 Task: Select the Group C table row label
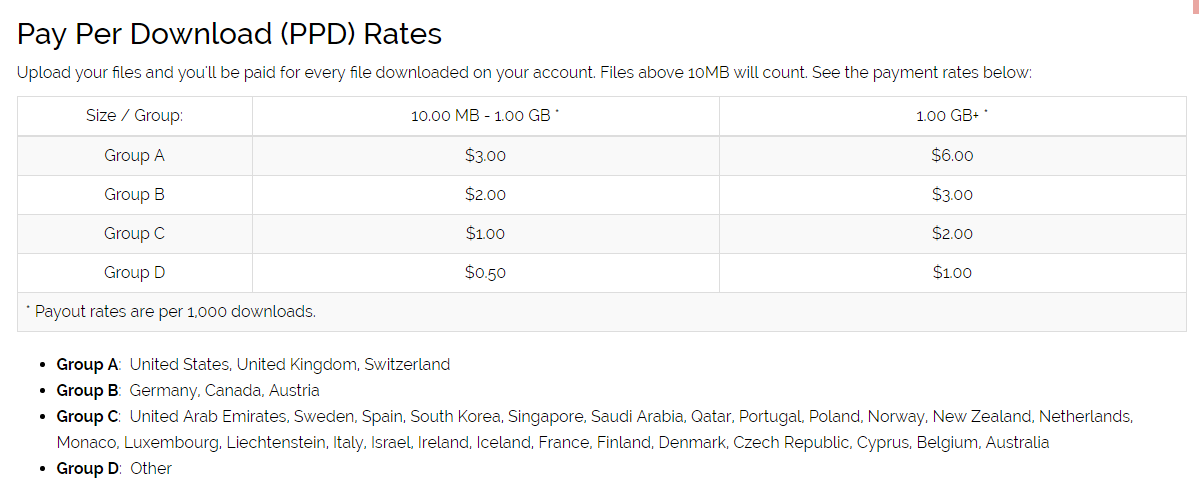coord(134,233)
